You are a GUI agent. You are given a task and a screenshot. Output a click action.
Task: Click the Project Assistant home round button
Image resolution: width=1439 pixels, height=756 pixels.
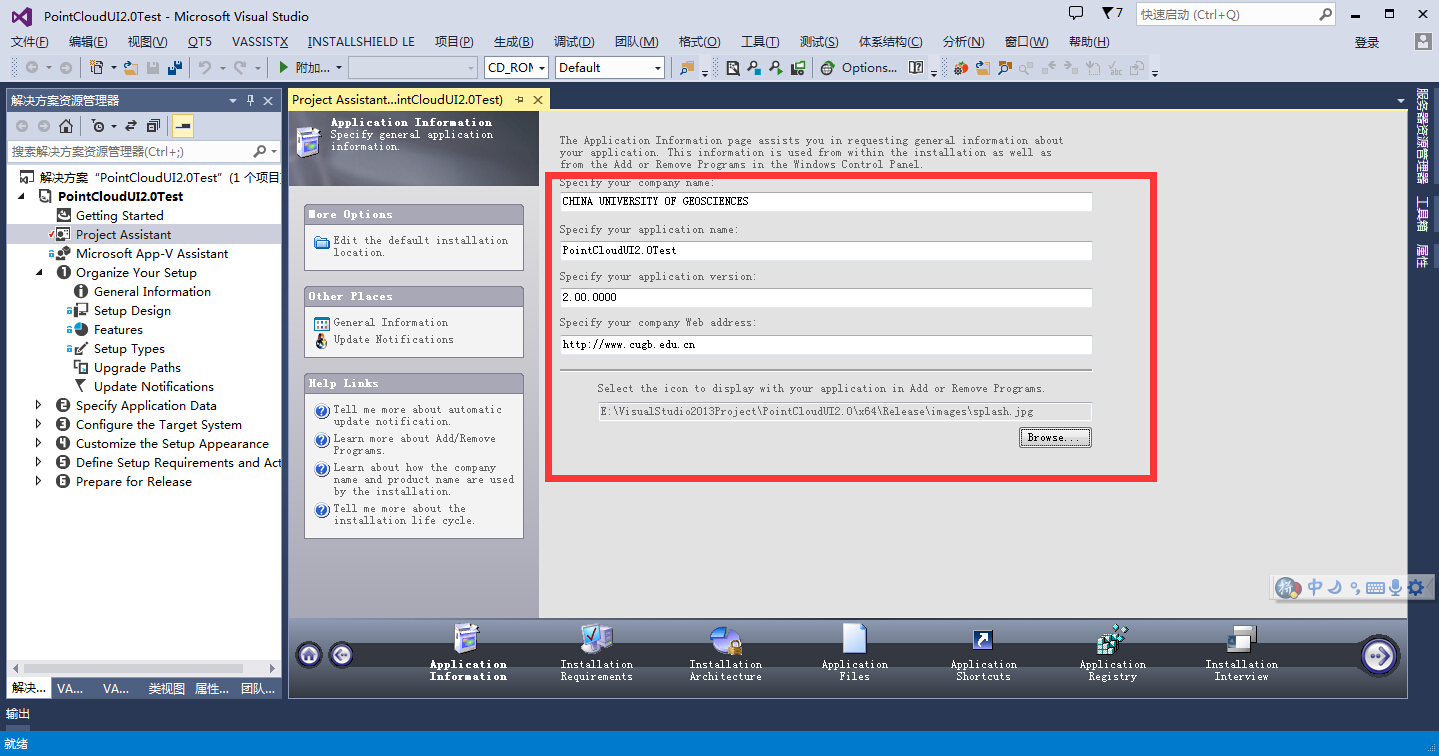point(310,655)
